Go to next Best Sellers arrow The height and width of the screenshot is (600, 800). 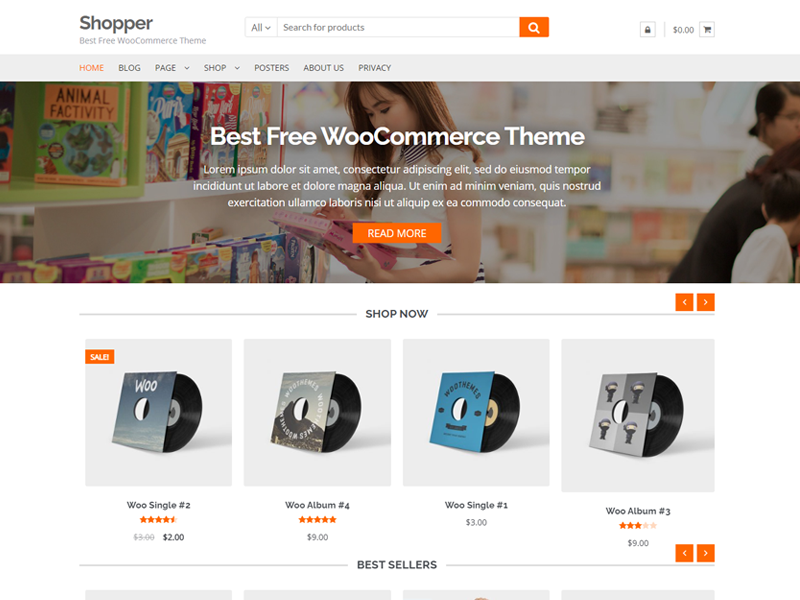click(x=706, y=553)
